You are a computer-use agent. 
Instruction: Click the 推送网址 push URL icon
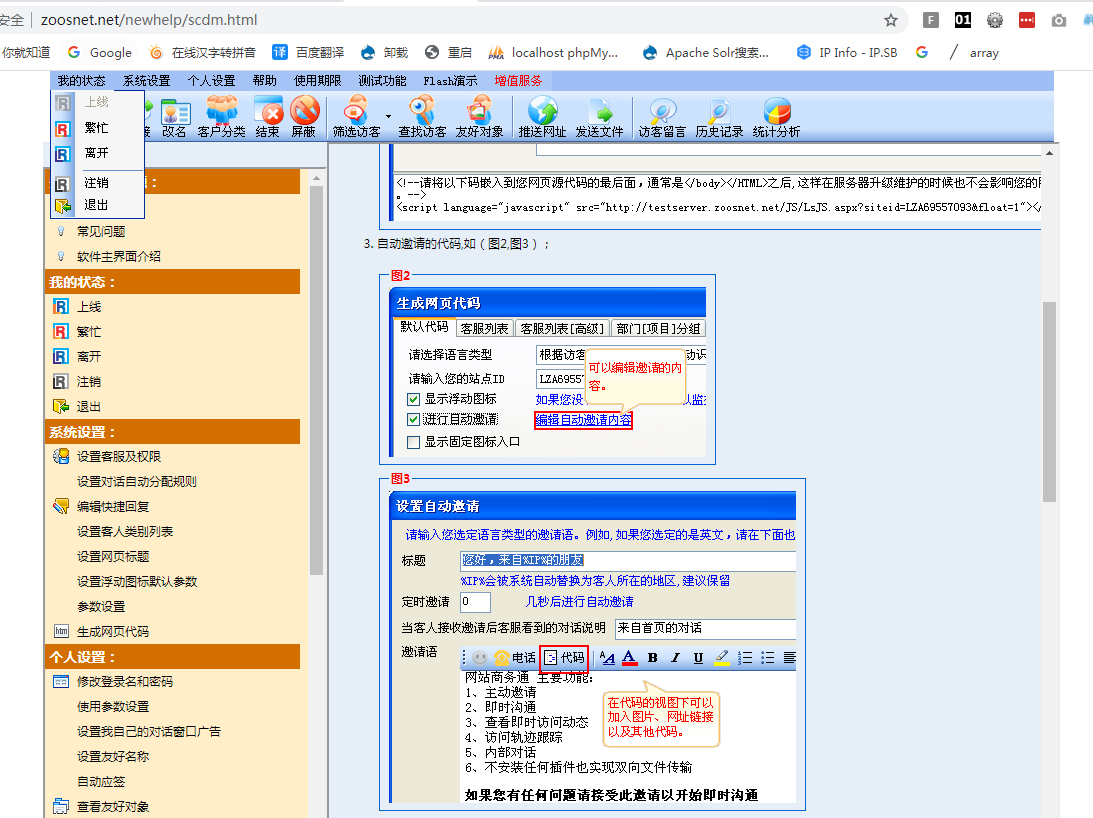(x=542, y=118)
